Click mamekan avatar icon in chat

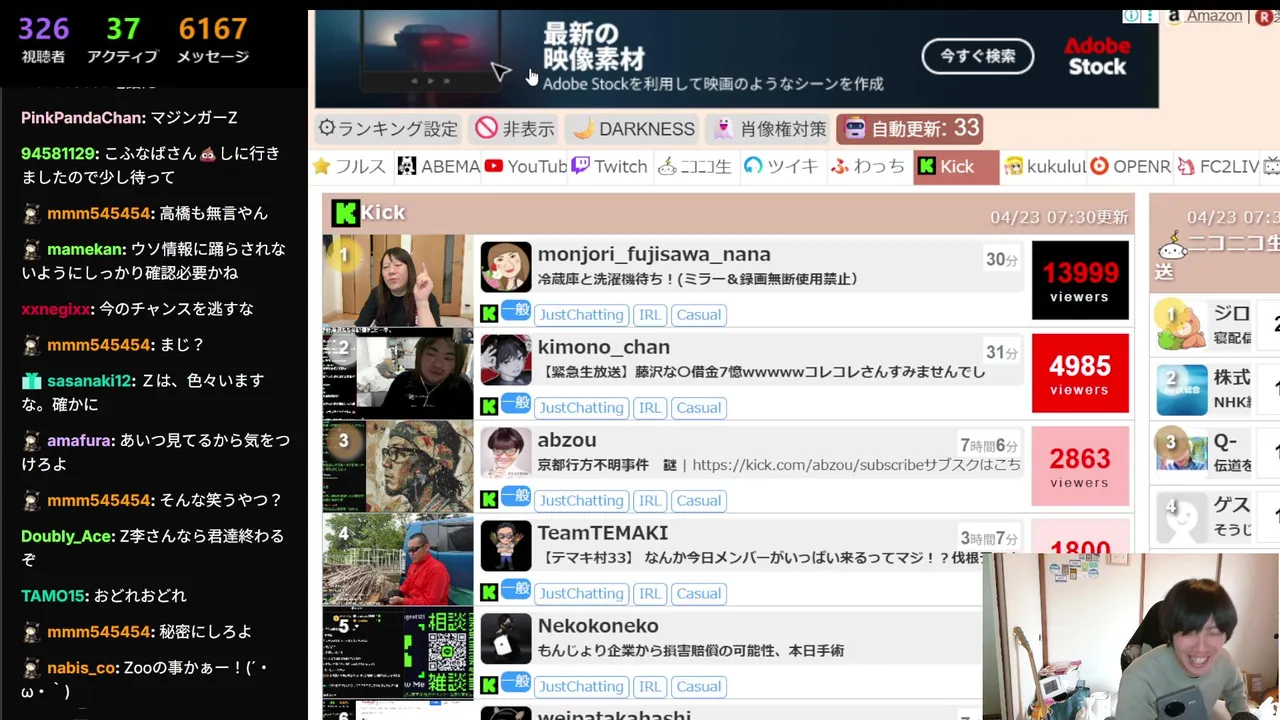pos(31,249)
